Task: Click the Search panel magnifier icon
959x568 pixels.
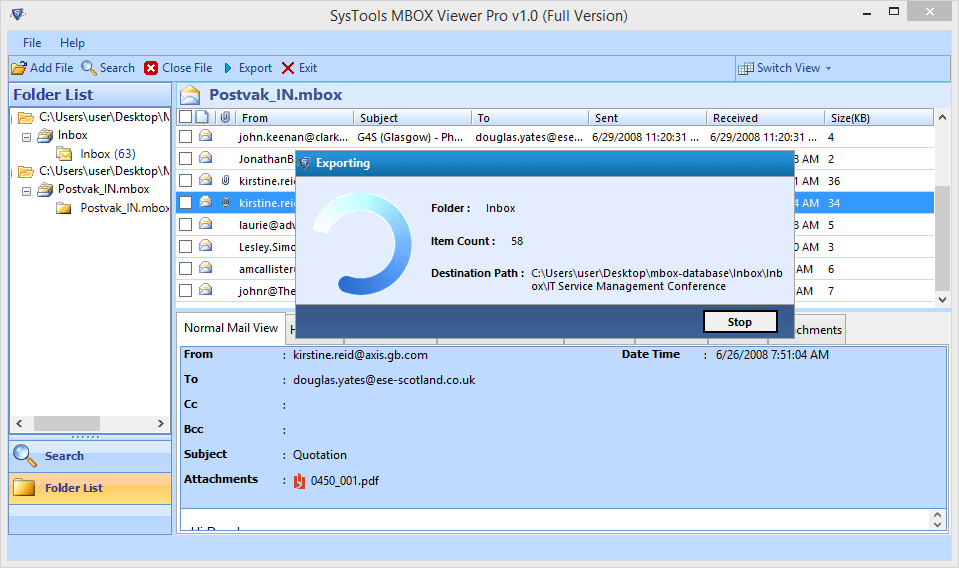Action: point(25,456)
